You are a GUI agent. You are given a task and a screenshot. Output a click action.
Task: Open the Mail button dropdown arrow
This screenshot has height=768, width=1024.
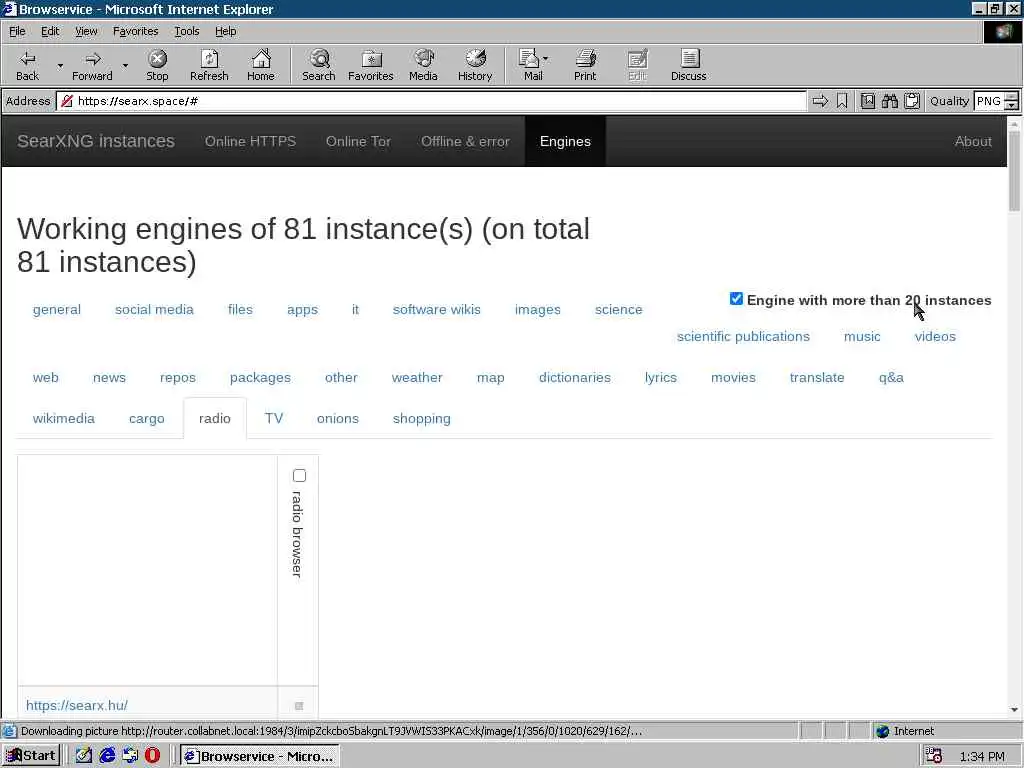pos(546,59)
